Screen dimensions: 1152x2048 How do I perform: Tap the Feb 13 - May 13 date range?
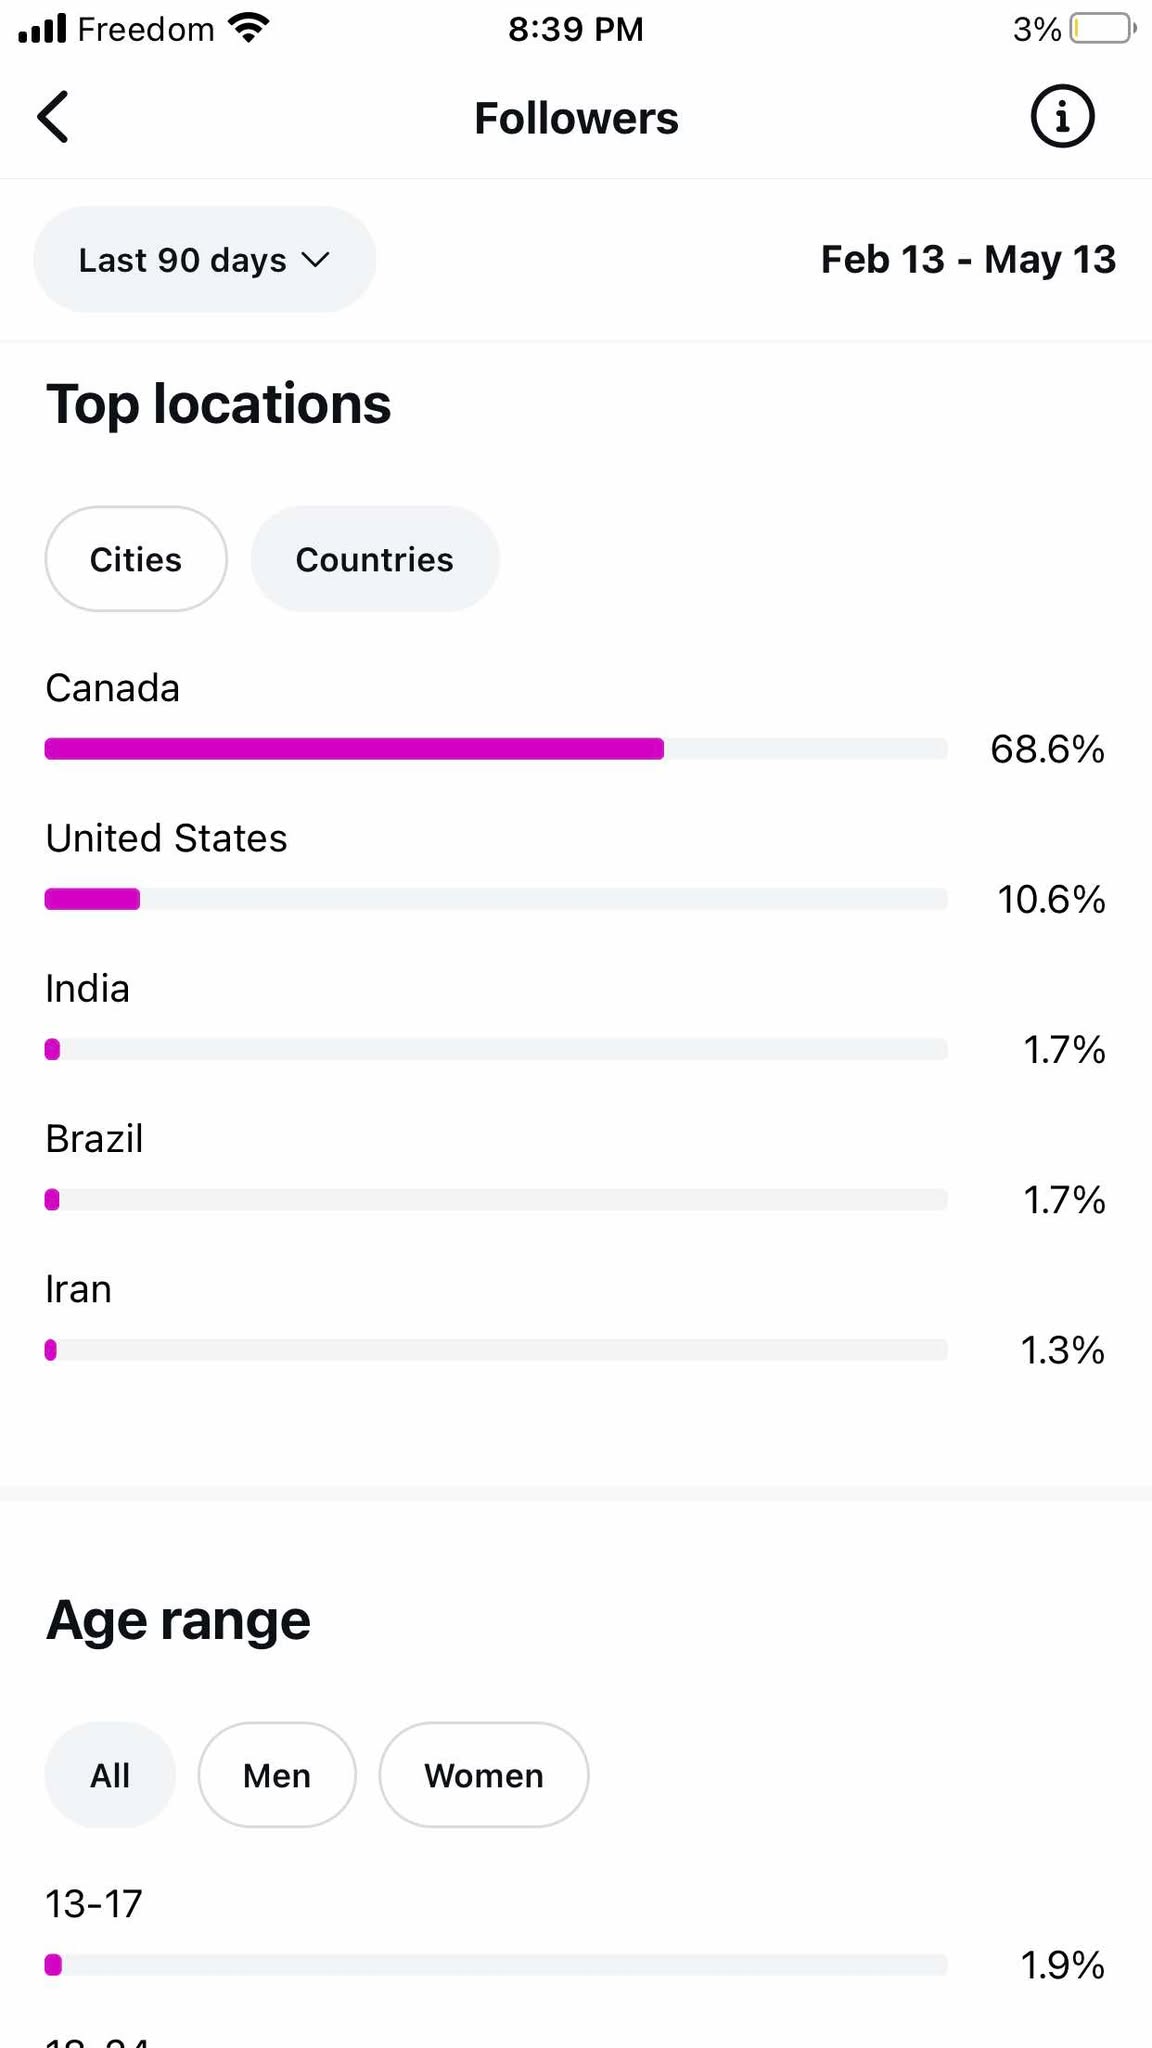click(x=968, y=260)
